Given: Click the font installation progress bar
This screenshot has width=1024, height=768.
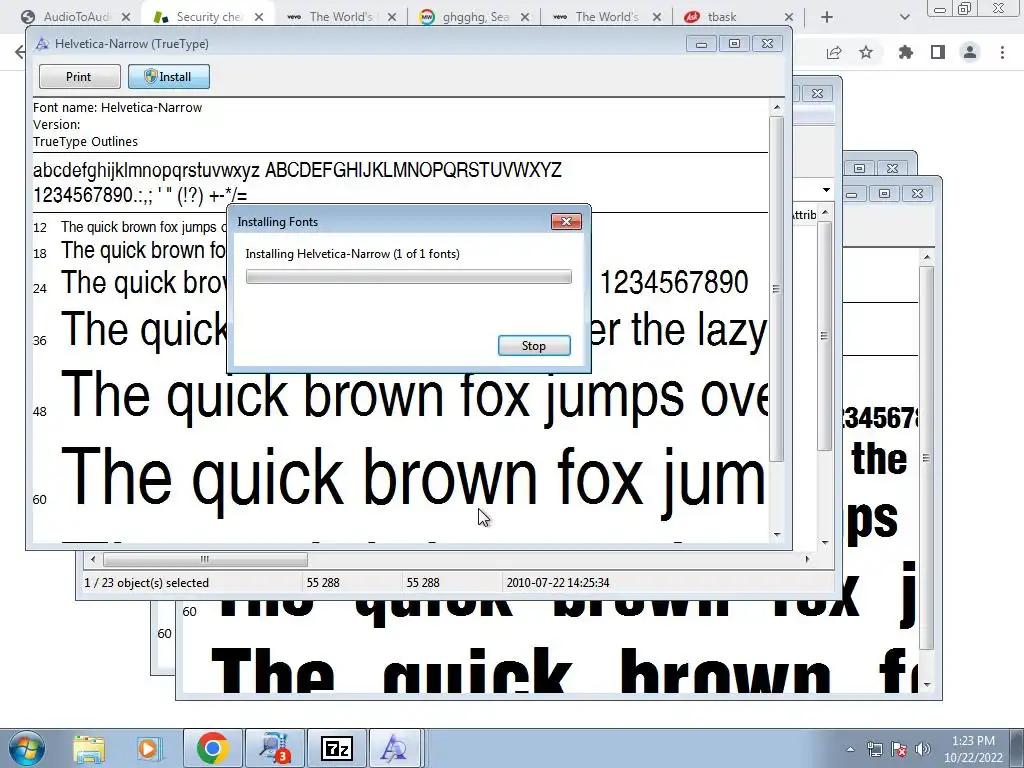Looking at the screenshot, I should click(x=409, y=276).
